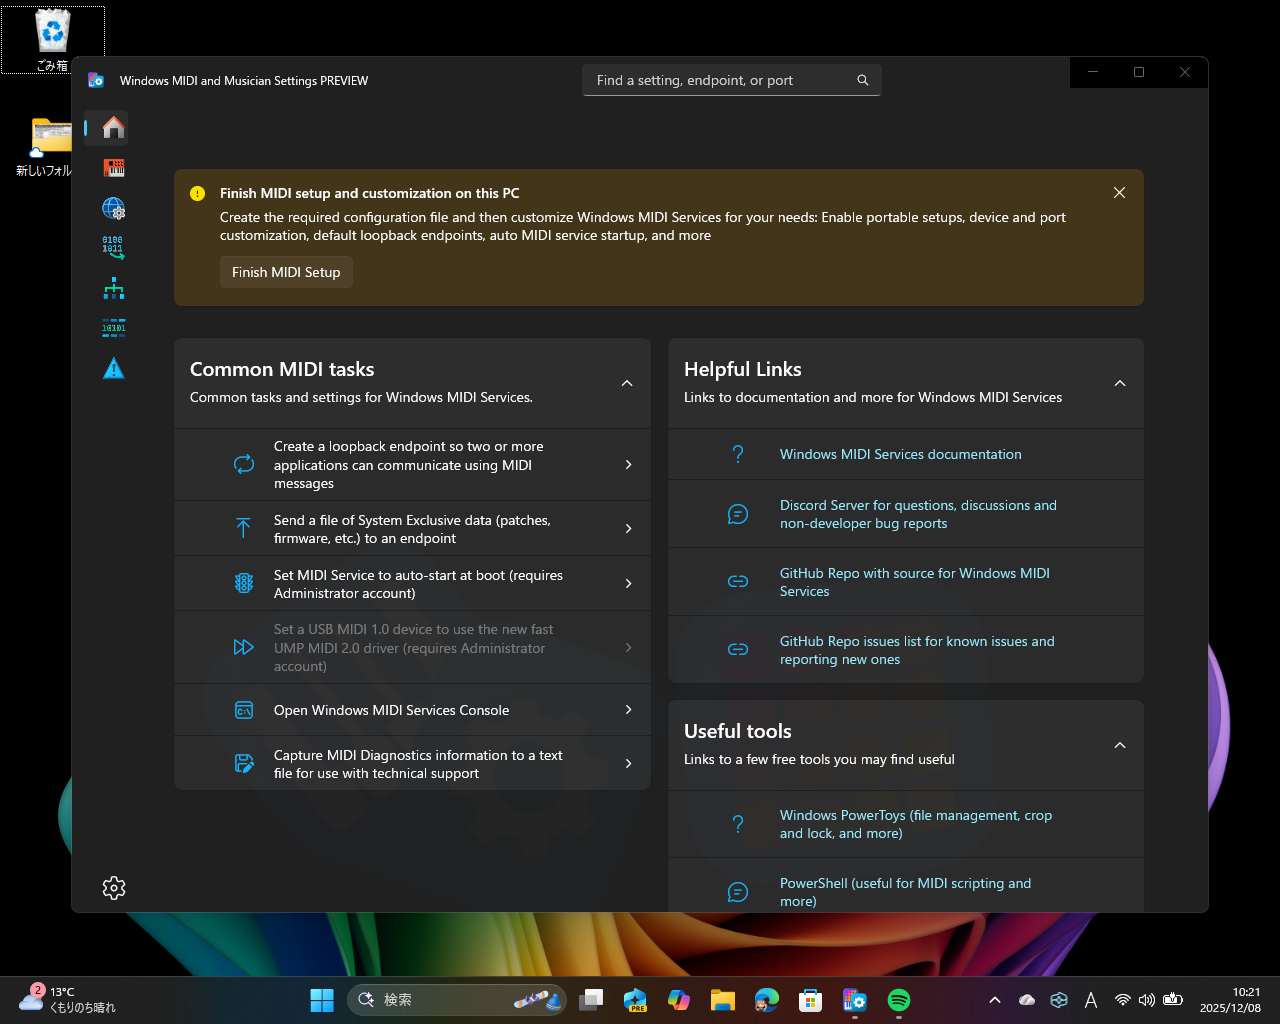
Task: Open the warning triangle troubleshooting icon
Action: (x=113, y=368)
